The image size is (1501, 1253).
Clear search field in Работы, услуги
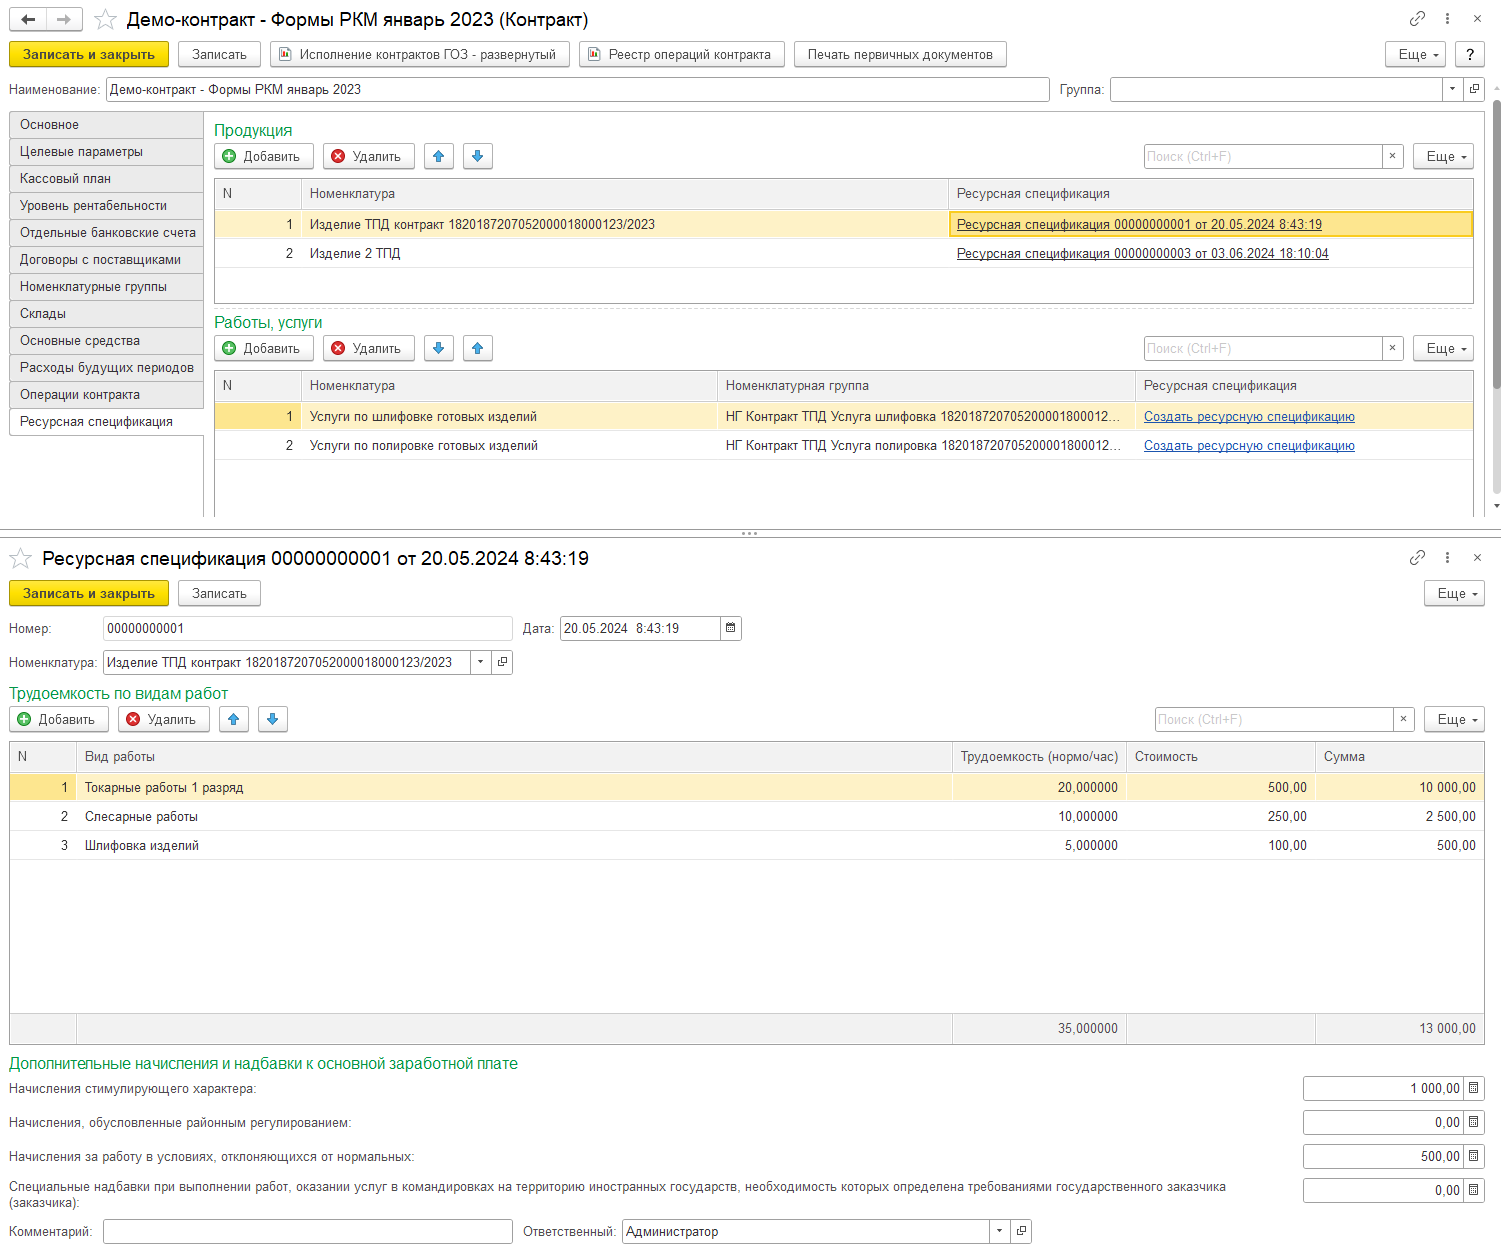1392,348
